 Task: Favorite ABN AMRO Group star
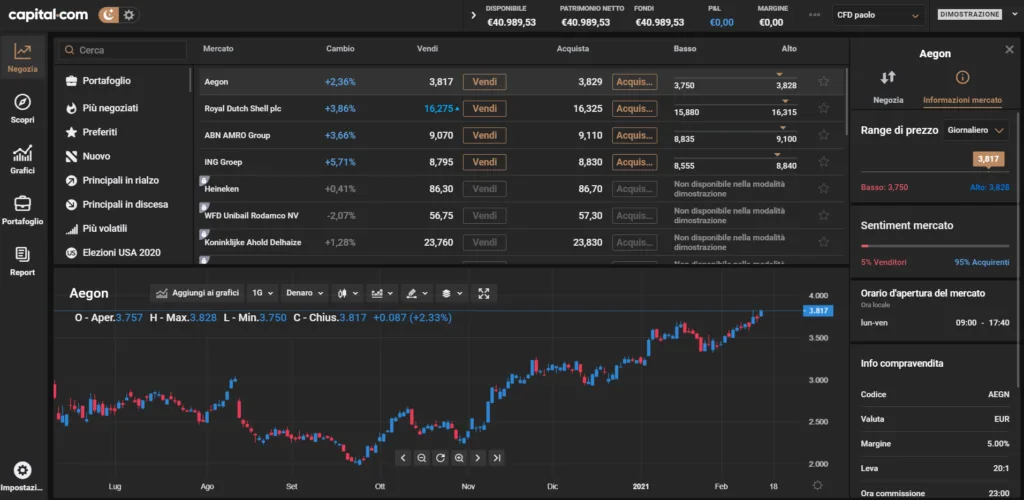824,135
